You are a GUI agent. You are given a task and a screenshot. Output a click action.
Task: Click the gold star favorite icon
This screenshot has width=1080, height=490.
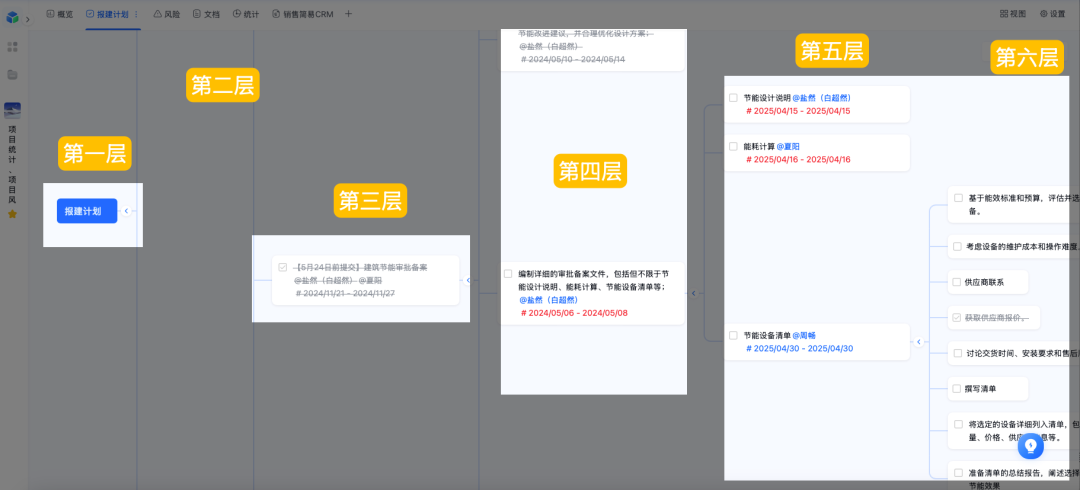click(13, 213)
